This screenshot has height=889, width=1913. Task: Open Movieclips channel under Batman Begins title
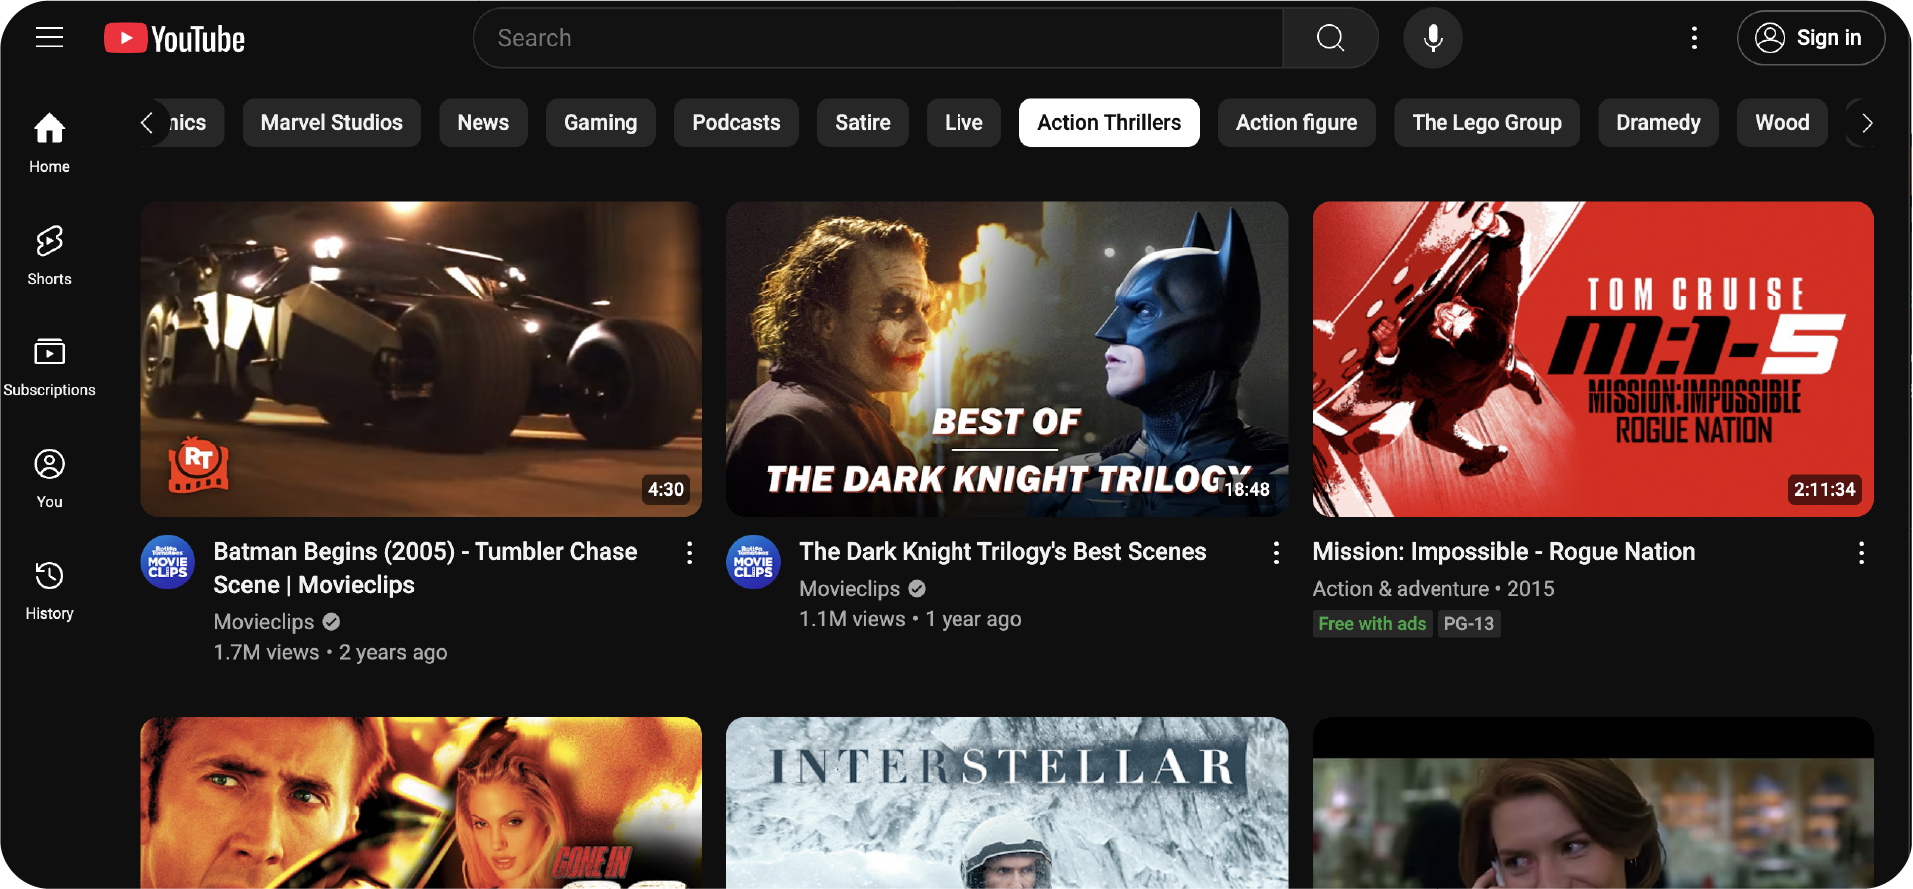pos(264,622)
